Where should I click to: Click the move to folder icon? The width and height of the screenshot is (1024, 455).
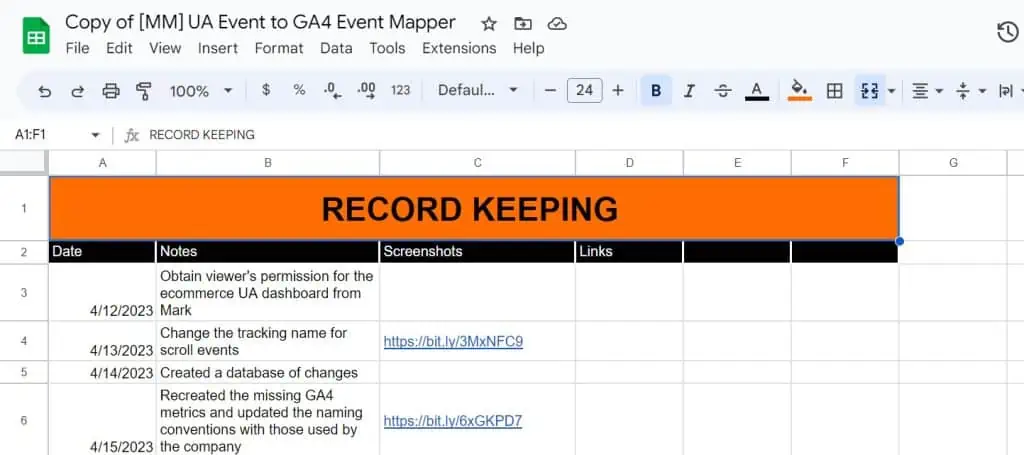coord(522,24)
